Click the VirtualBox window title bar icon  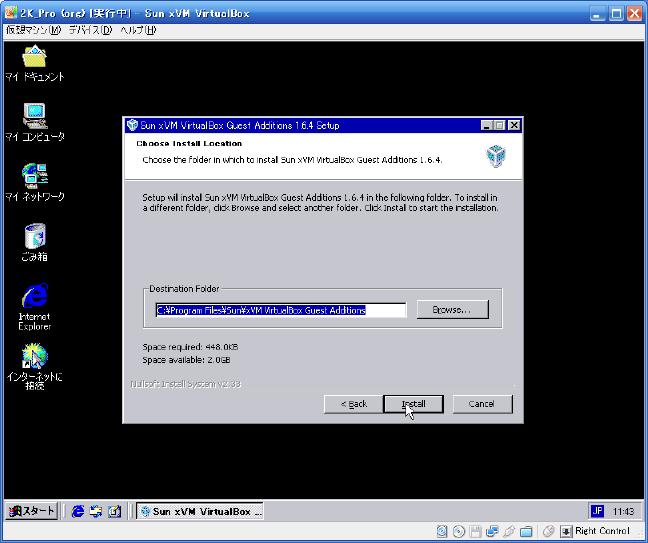coord(11,13)
